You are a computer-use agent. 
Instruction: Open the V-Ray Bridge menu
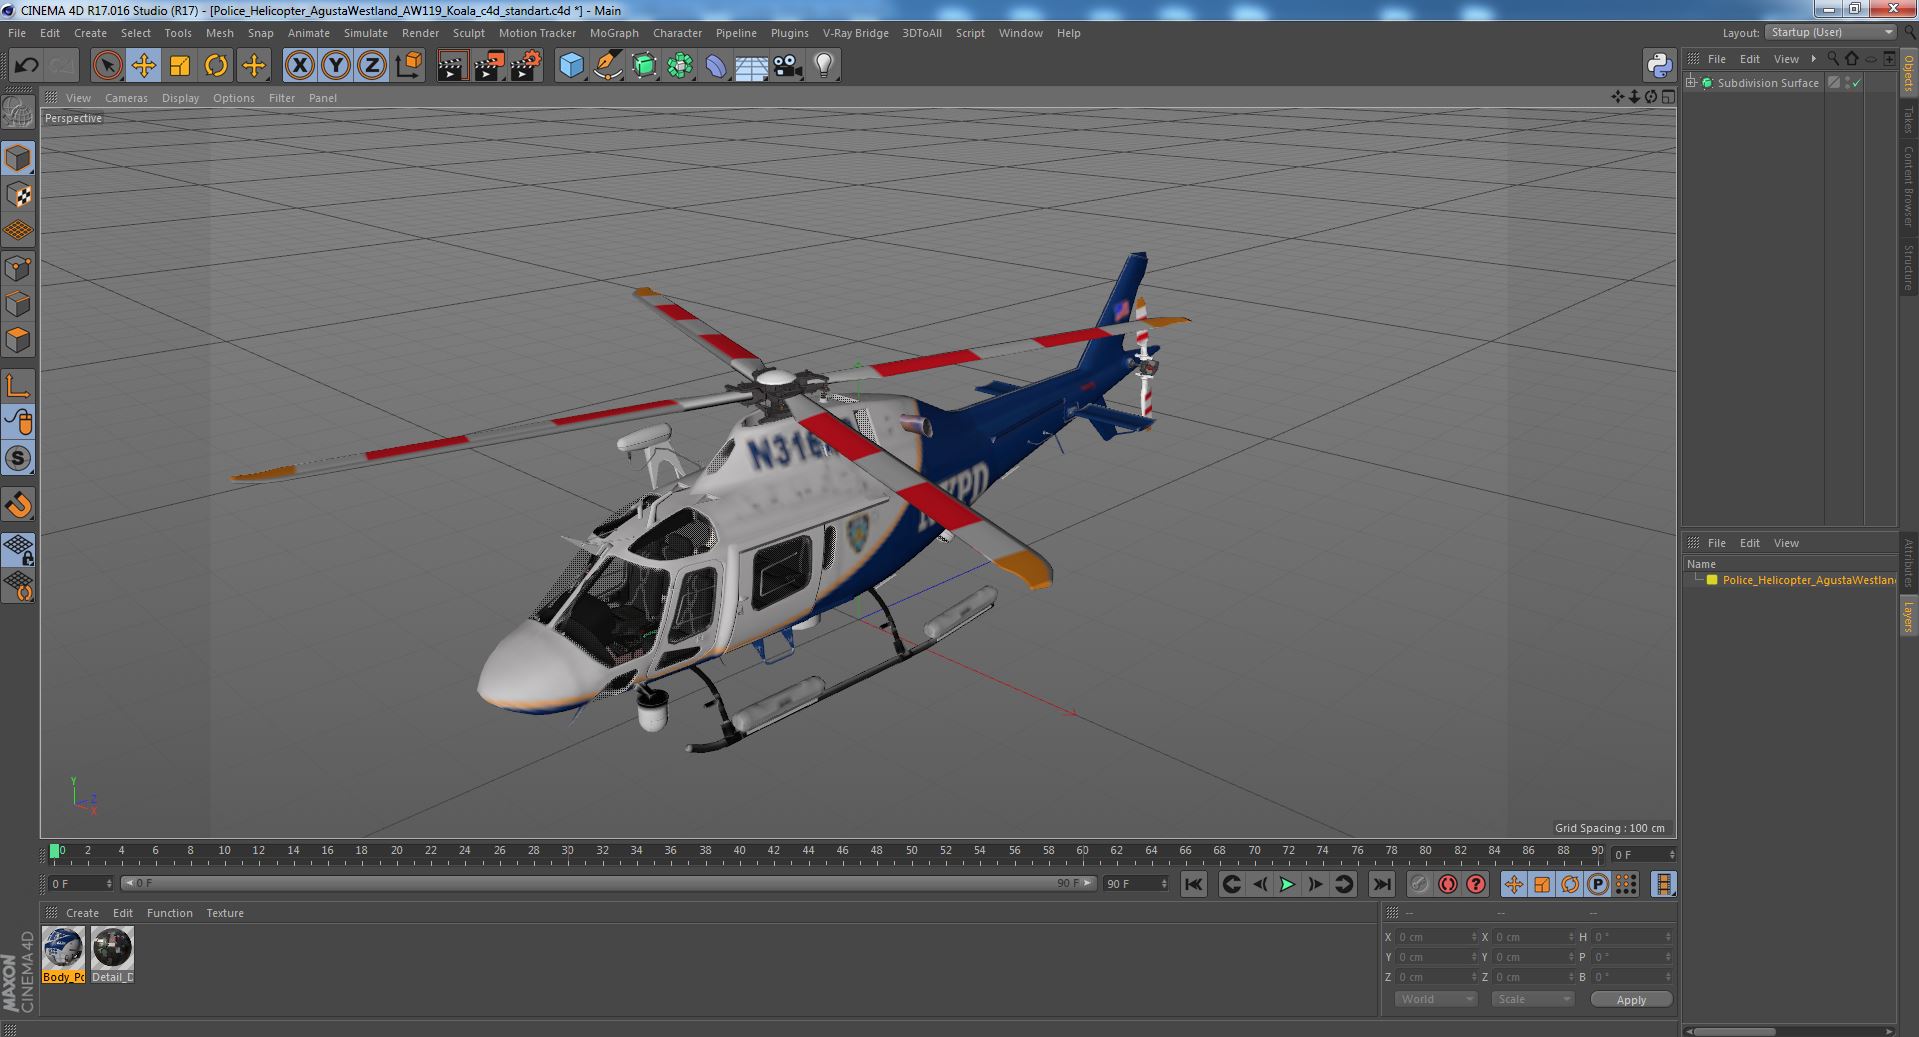[x=855, y=33]
